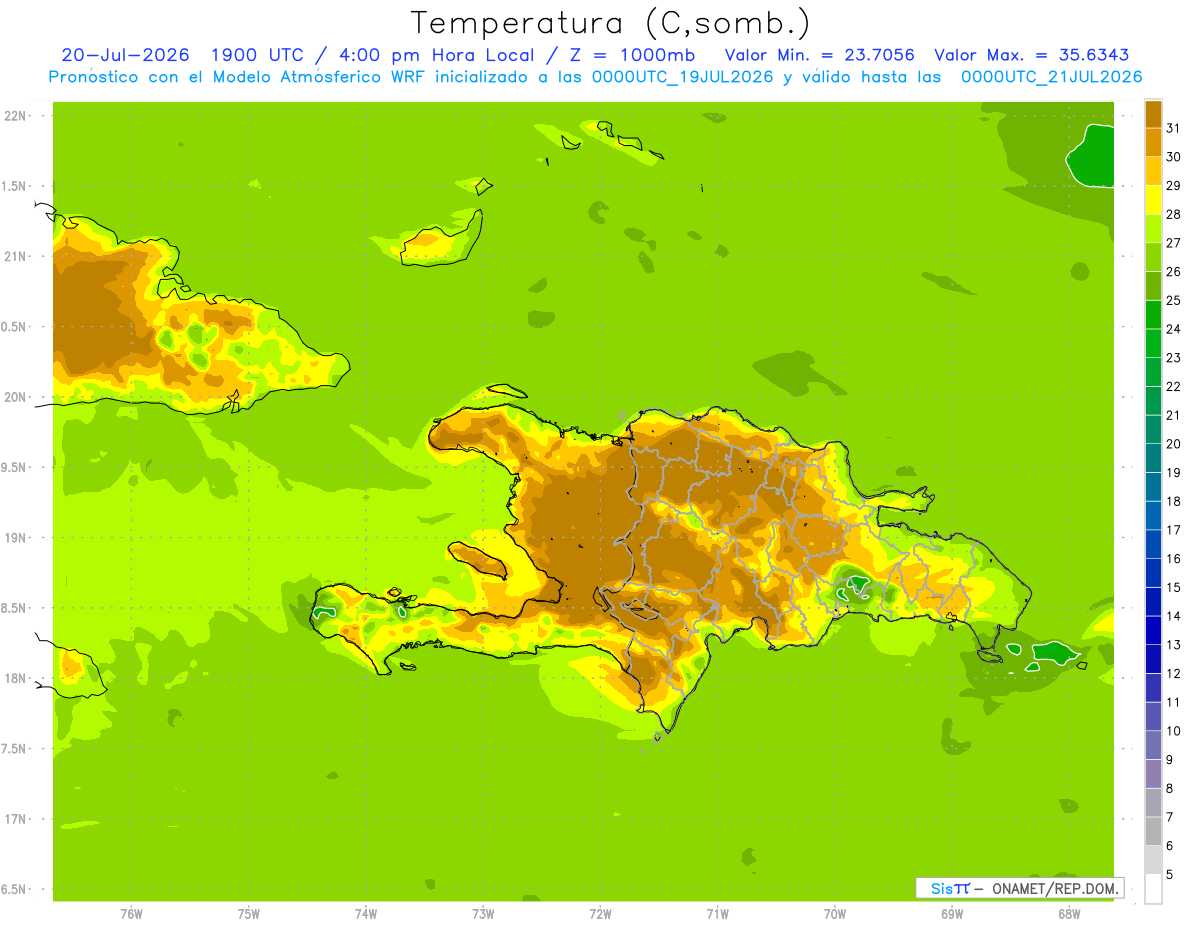1200x927 pixels.
Task: Click the "73W" longitude label
Action: point(483,913)
